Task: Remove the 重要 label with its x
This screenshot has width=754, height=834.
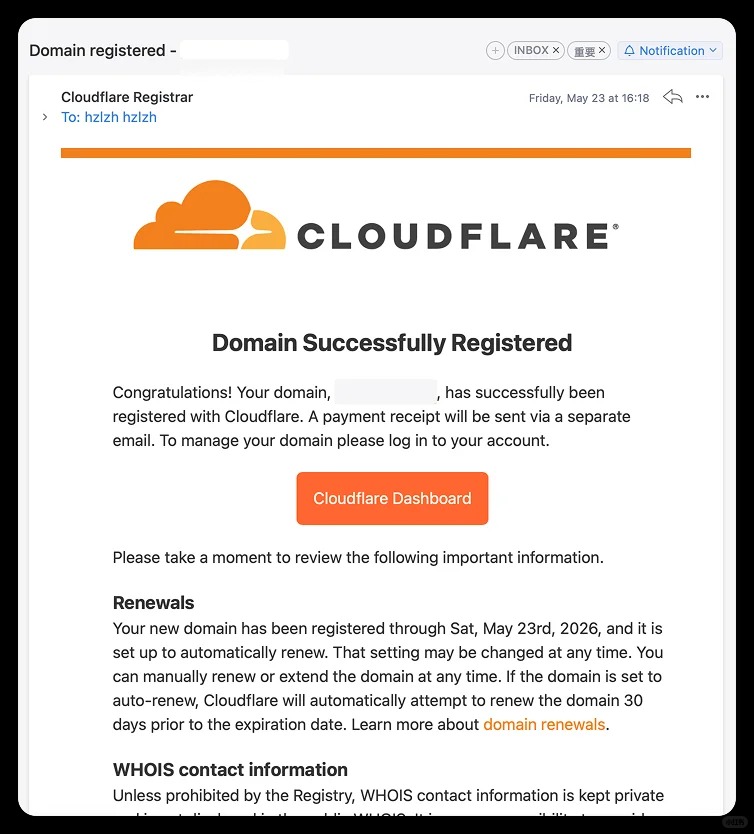Action: coord(602,50)
